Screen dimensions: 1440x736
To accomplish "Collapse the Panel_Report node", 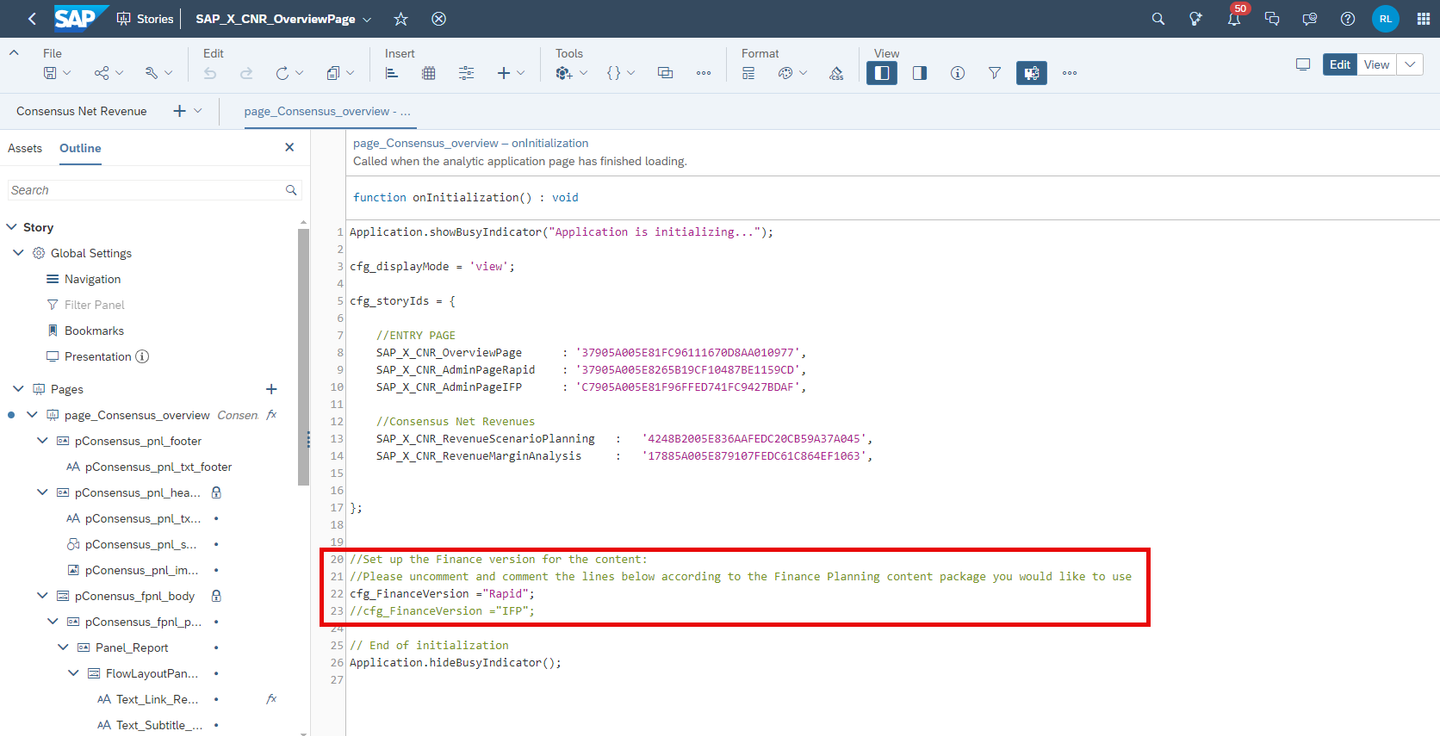I will 63,647.
